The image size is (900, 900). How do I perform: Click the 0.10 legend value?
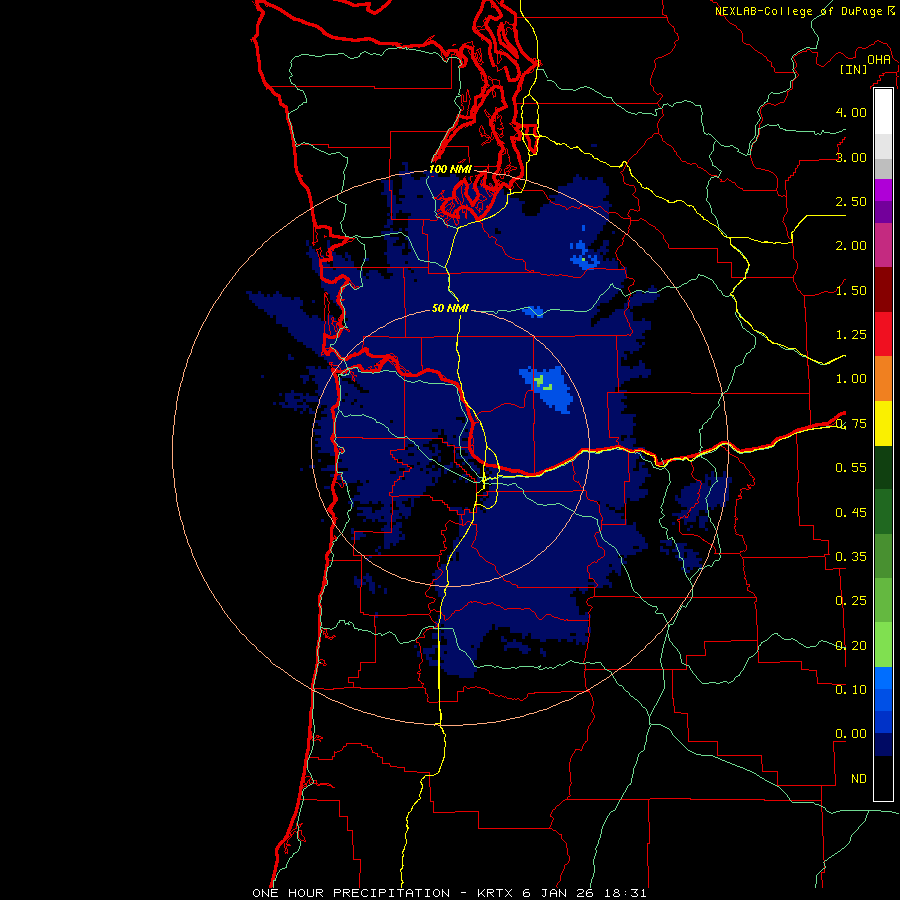tap(851, 690)
